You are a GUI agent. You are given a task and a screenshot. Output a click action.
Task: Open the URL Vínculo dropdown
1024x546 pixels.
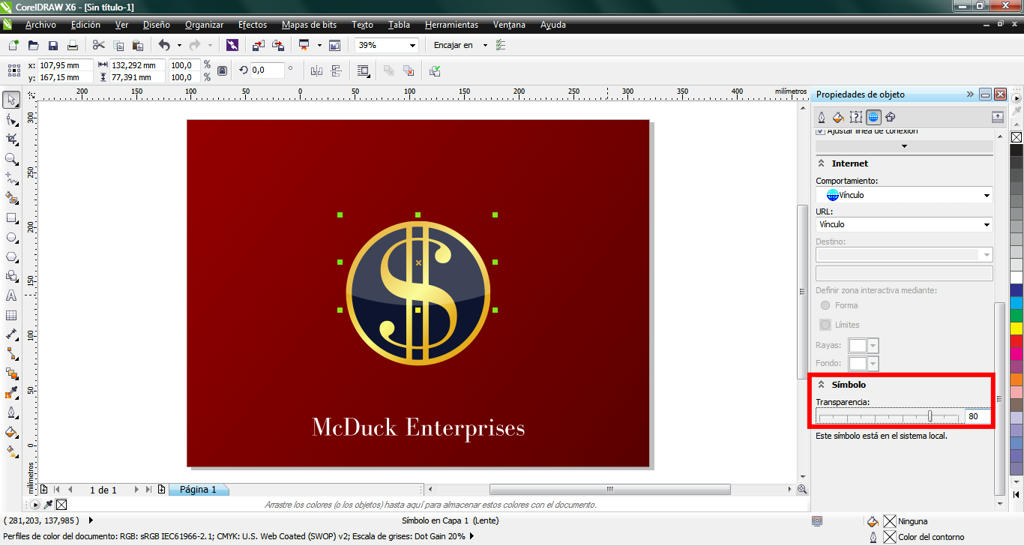(x=986, y=225)
